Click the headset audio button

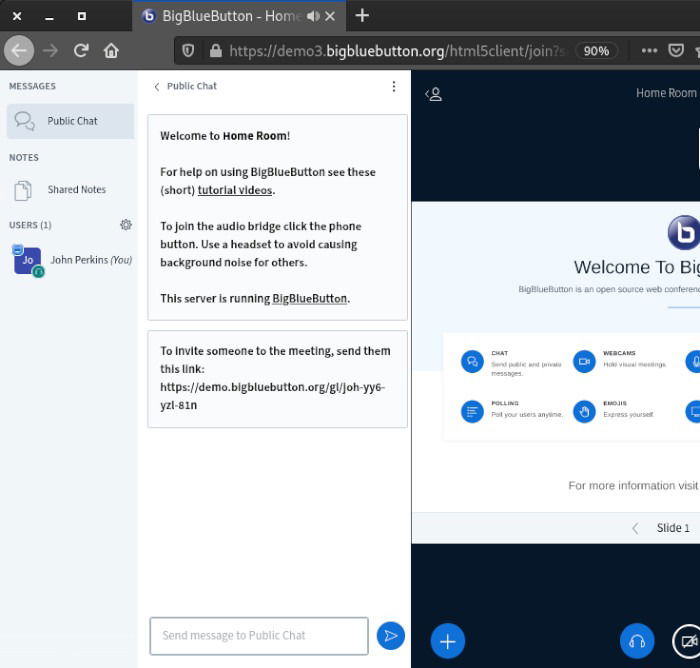(637, 641)
